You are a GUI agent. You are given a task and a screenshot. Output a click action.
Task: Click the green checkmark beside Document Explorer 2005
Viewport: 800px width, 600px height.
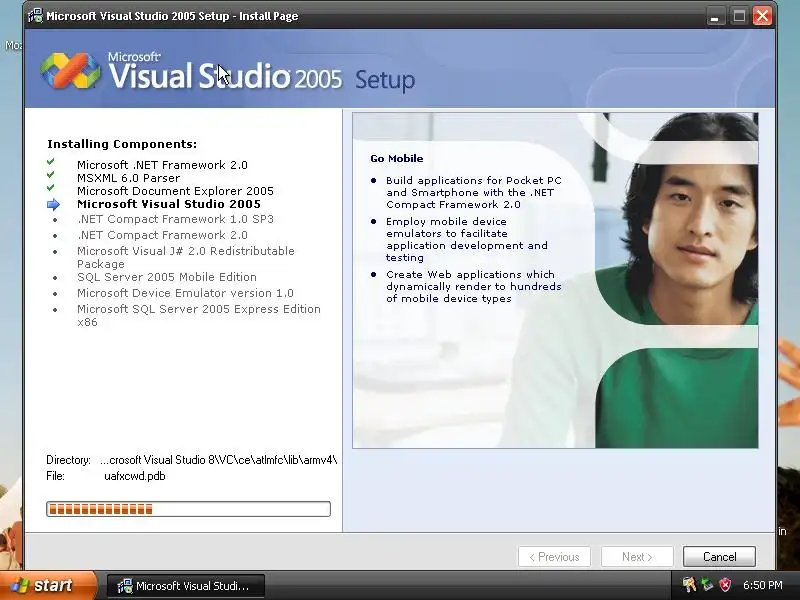point(51,188)
